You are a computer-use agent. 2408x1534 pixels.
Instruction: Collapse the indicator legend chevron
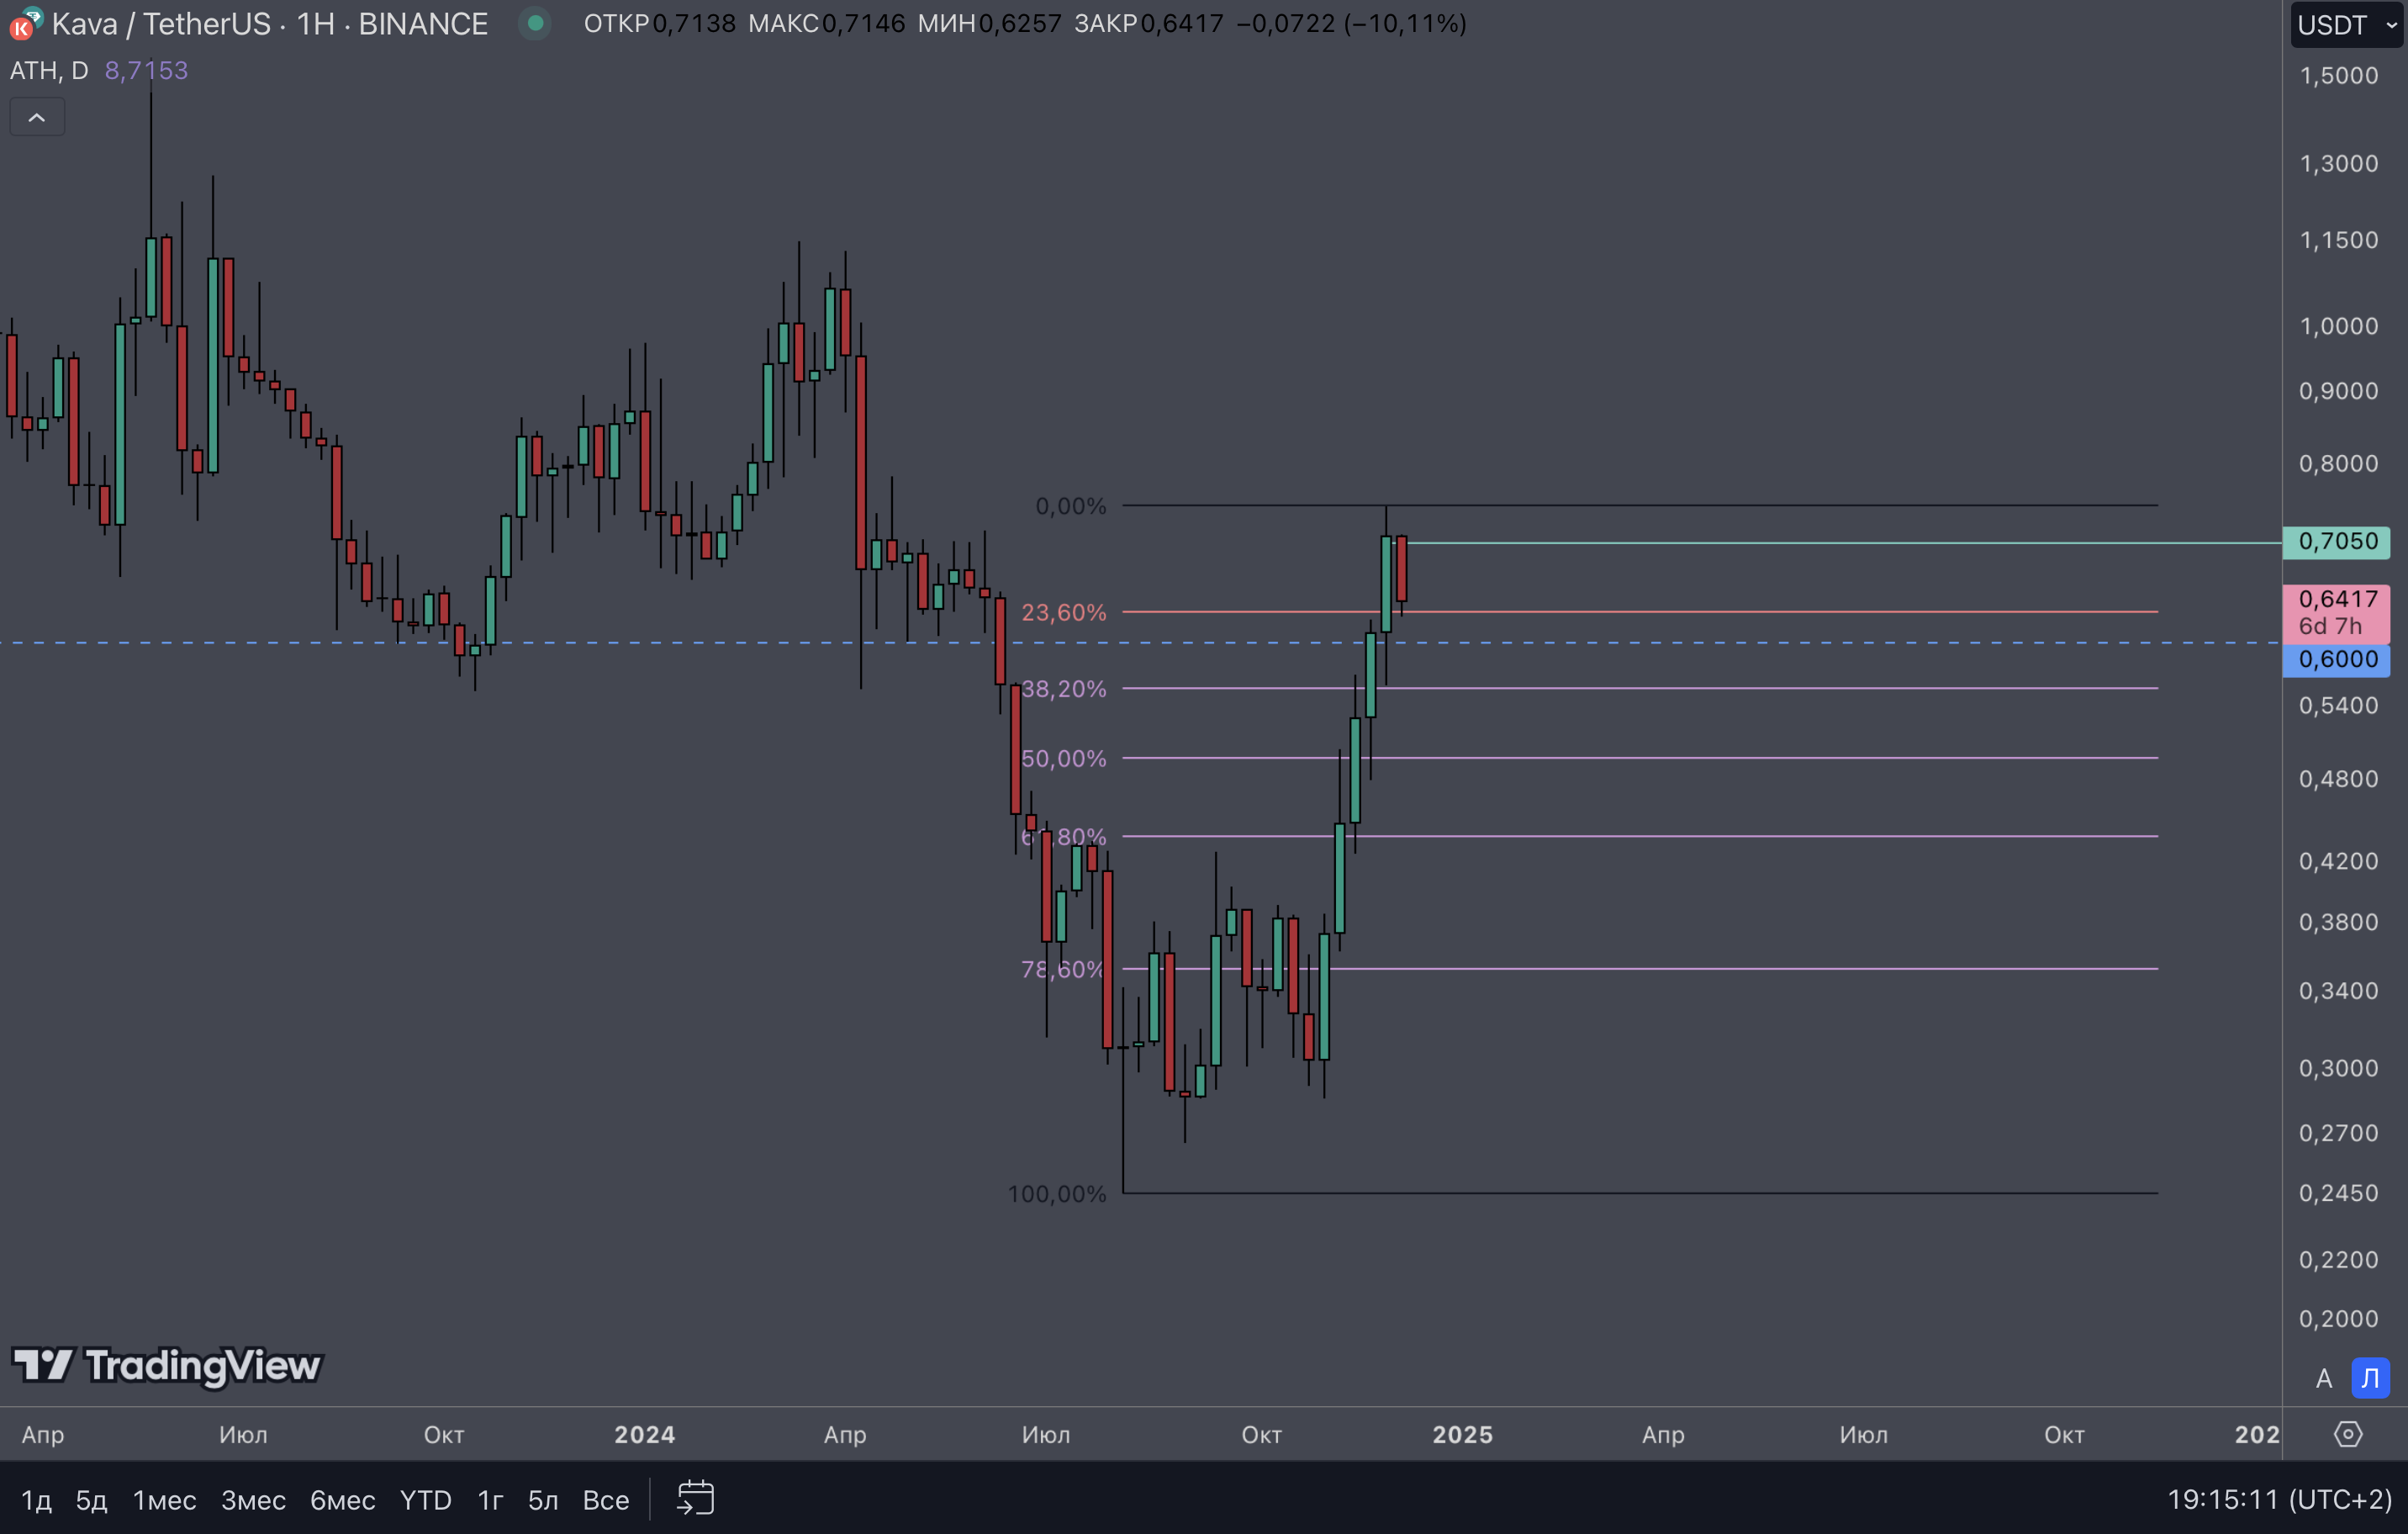tap(37, 118)
